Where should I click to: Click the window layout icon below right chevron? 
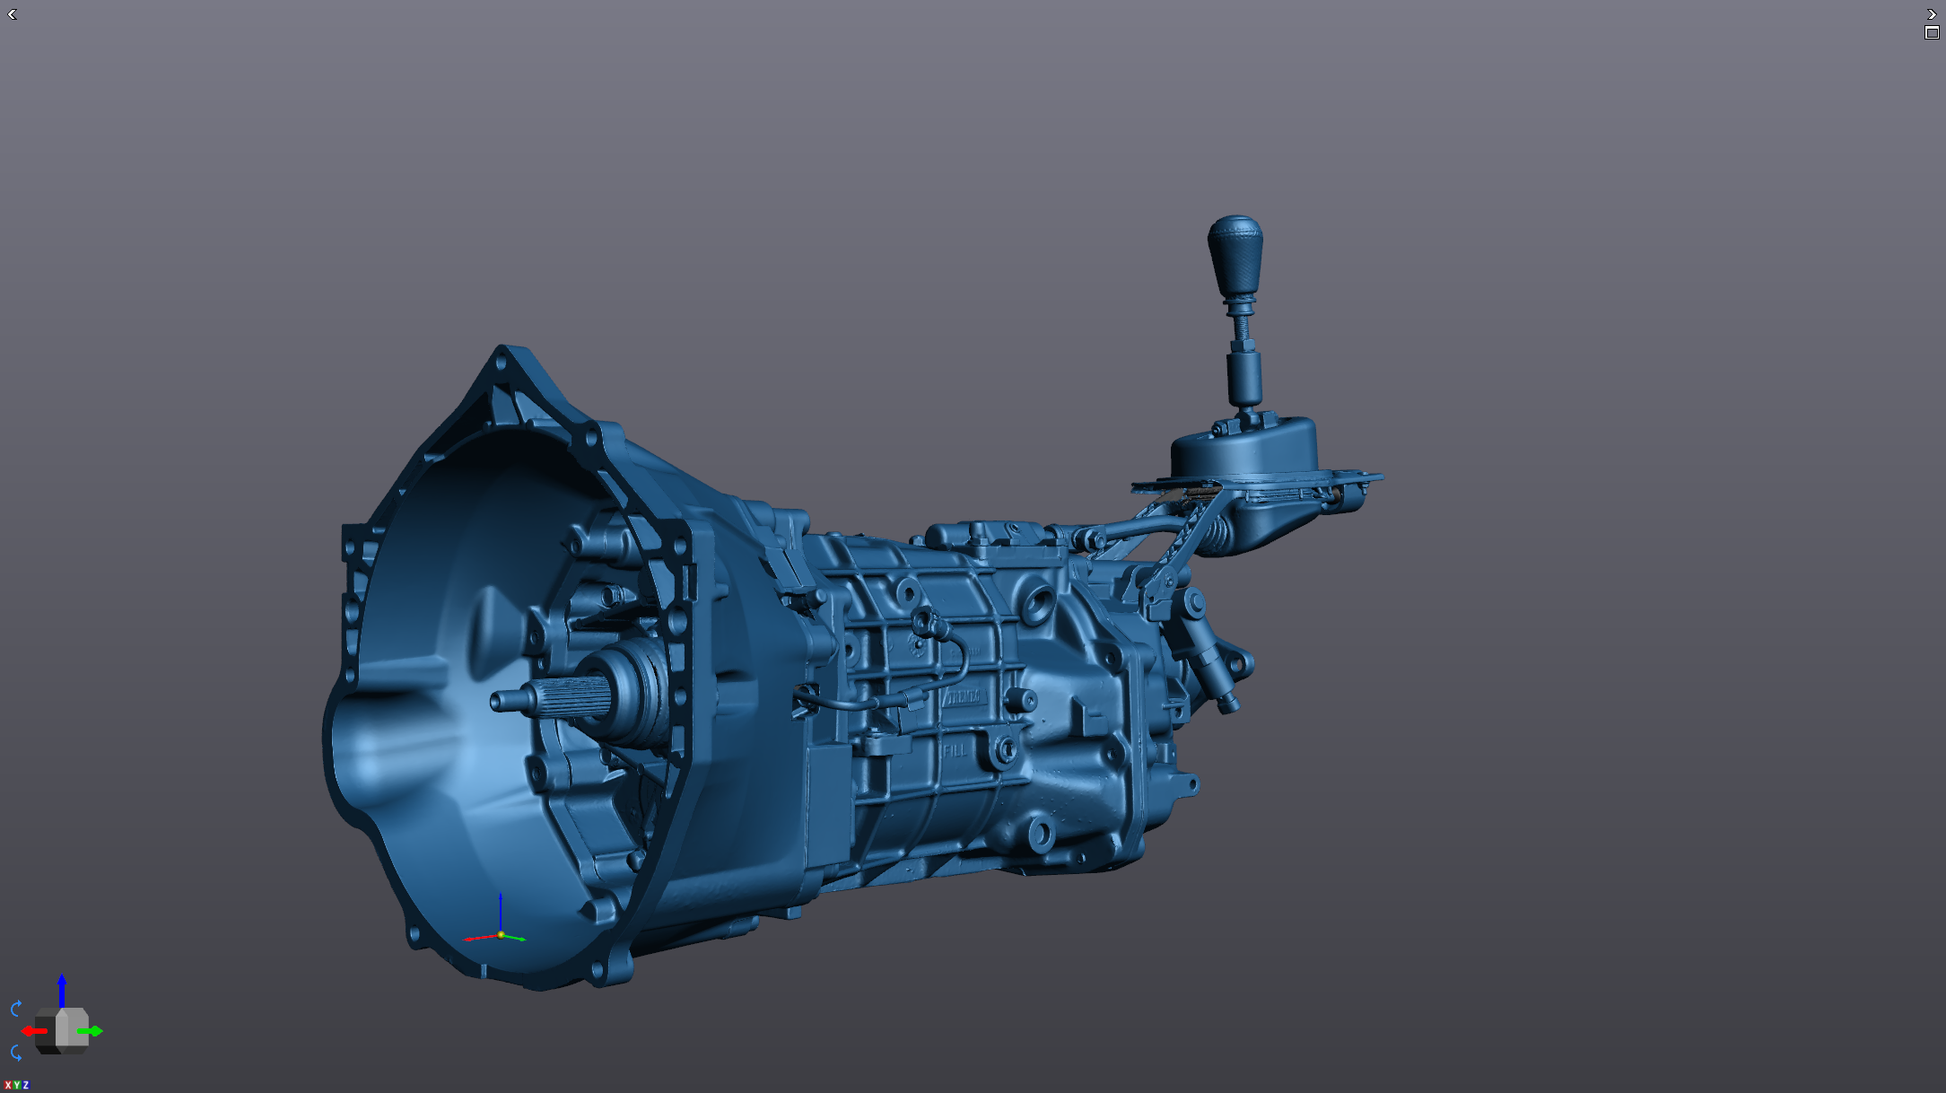1932,33
